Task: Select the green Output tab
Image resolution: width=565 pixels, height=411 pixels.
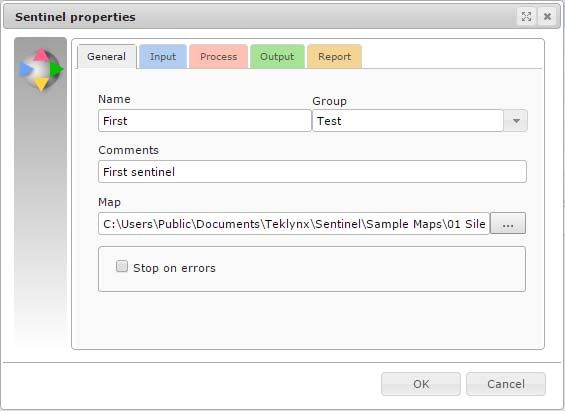Action: (x=277, y=57)
